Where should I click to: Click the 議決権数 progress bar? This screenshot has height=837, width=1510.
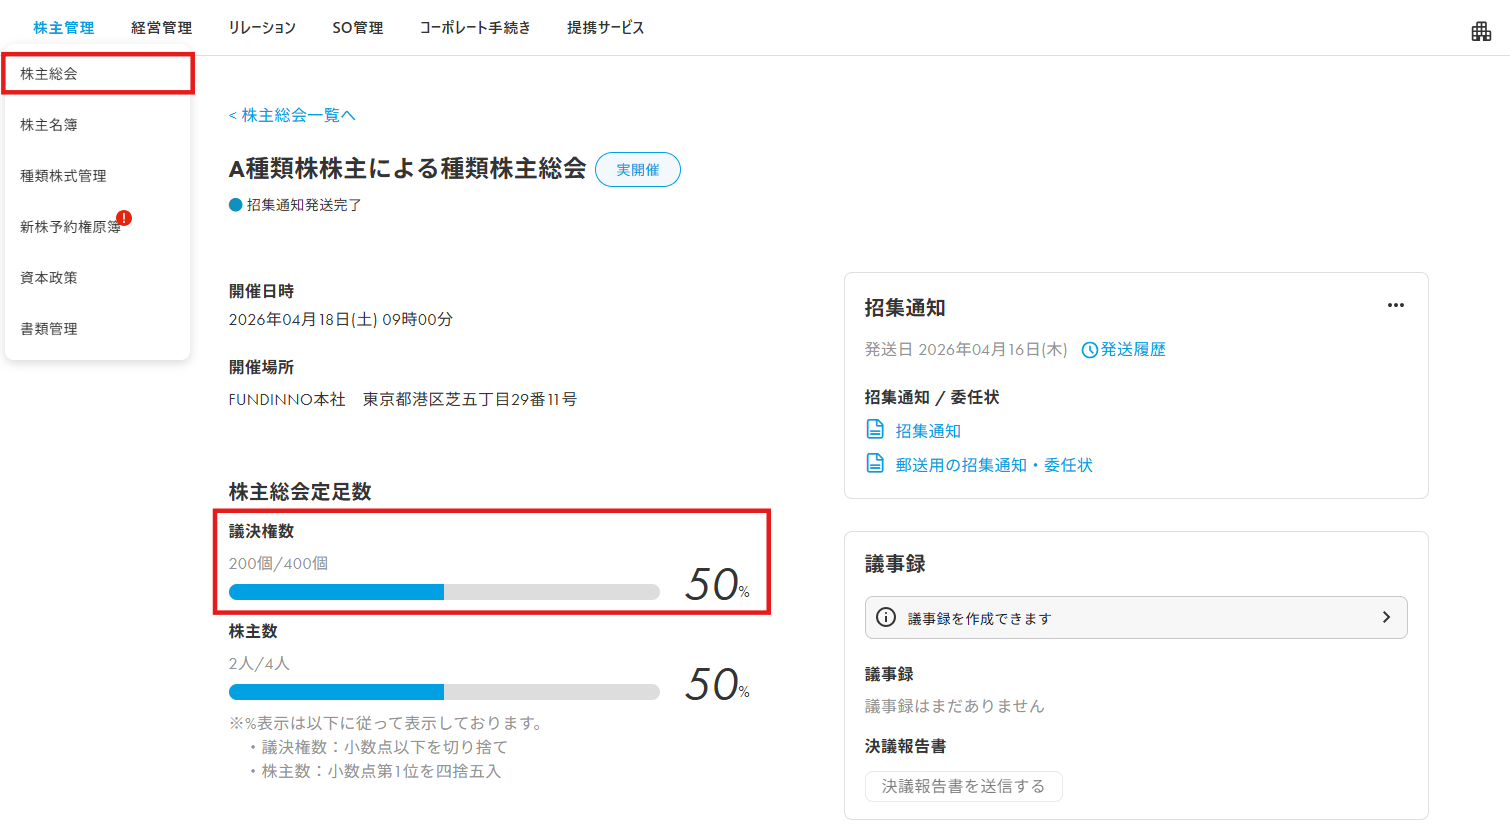[x=444, y=592]
